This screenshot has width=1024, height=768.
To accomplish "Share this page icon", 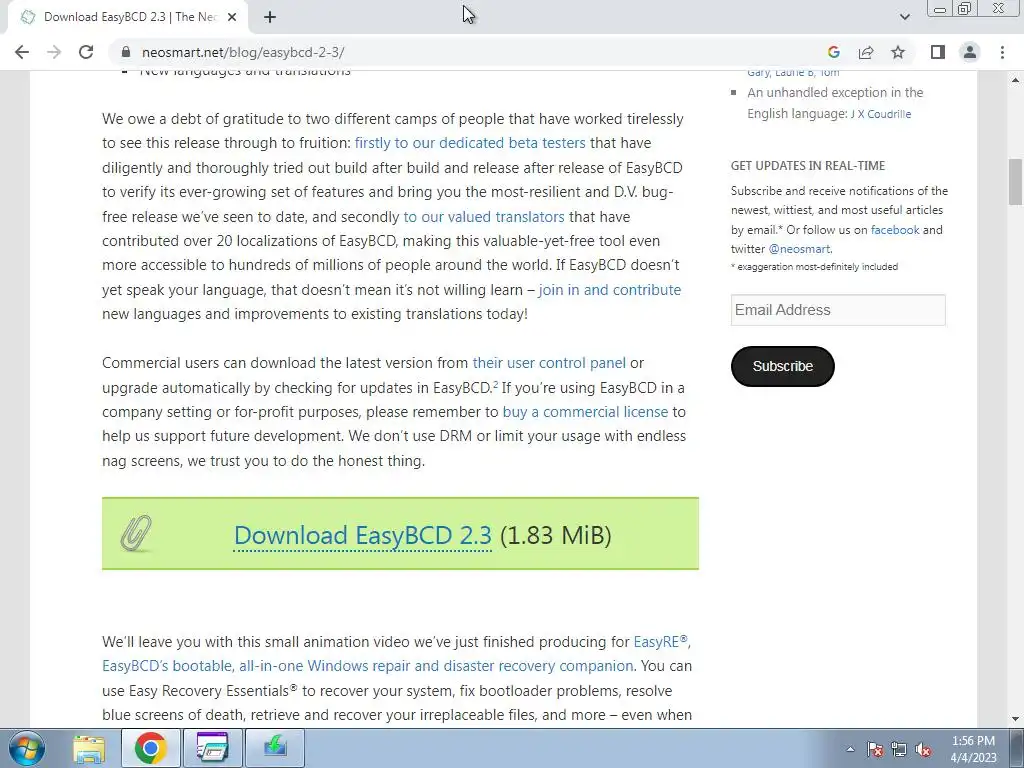I will pyautogui.click(x=866, y=52).
